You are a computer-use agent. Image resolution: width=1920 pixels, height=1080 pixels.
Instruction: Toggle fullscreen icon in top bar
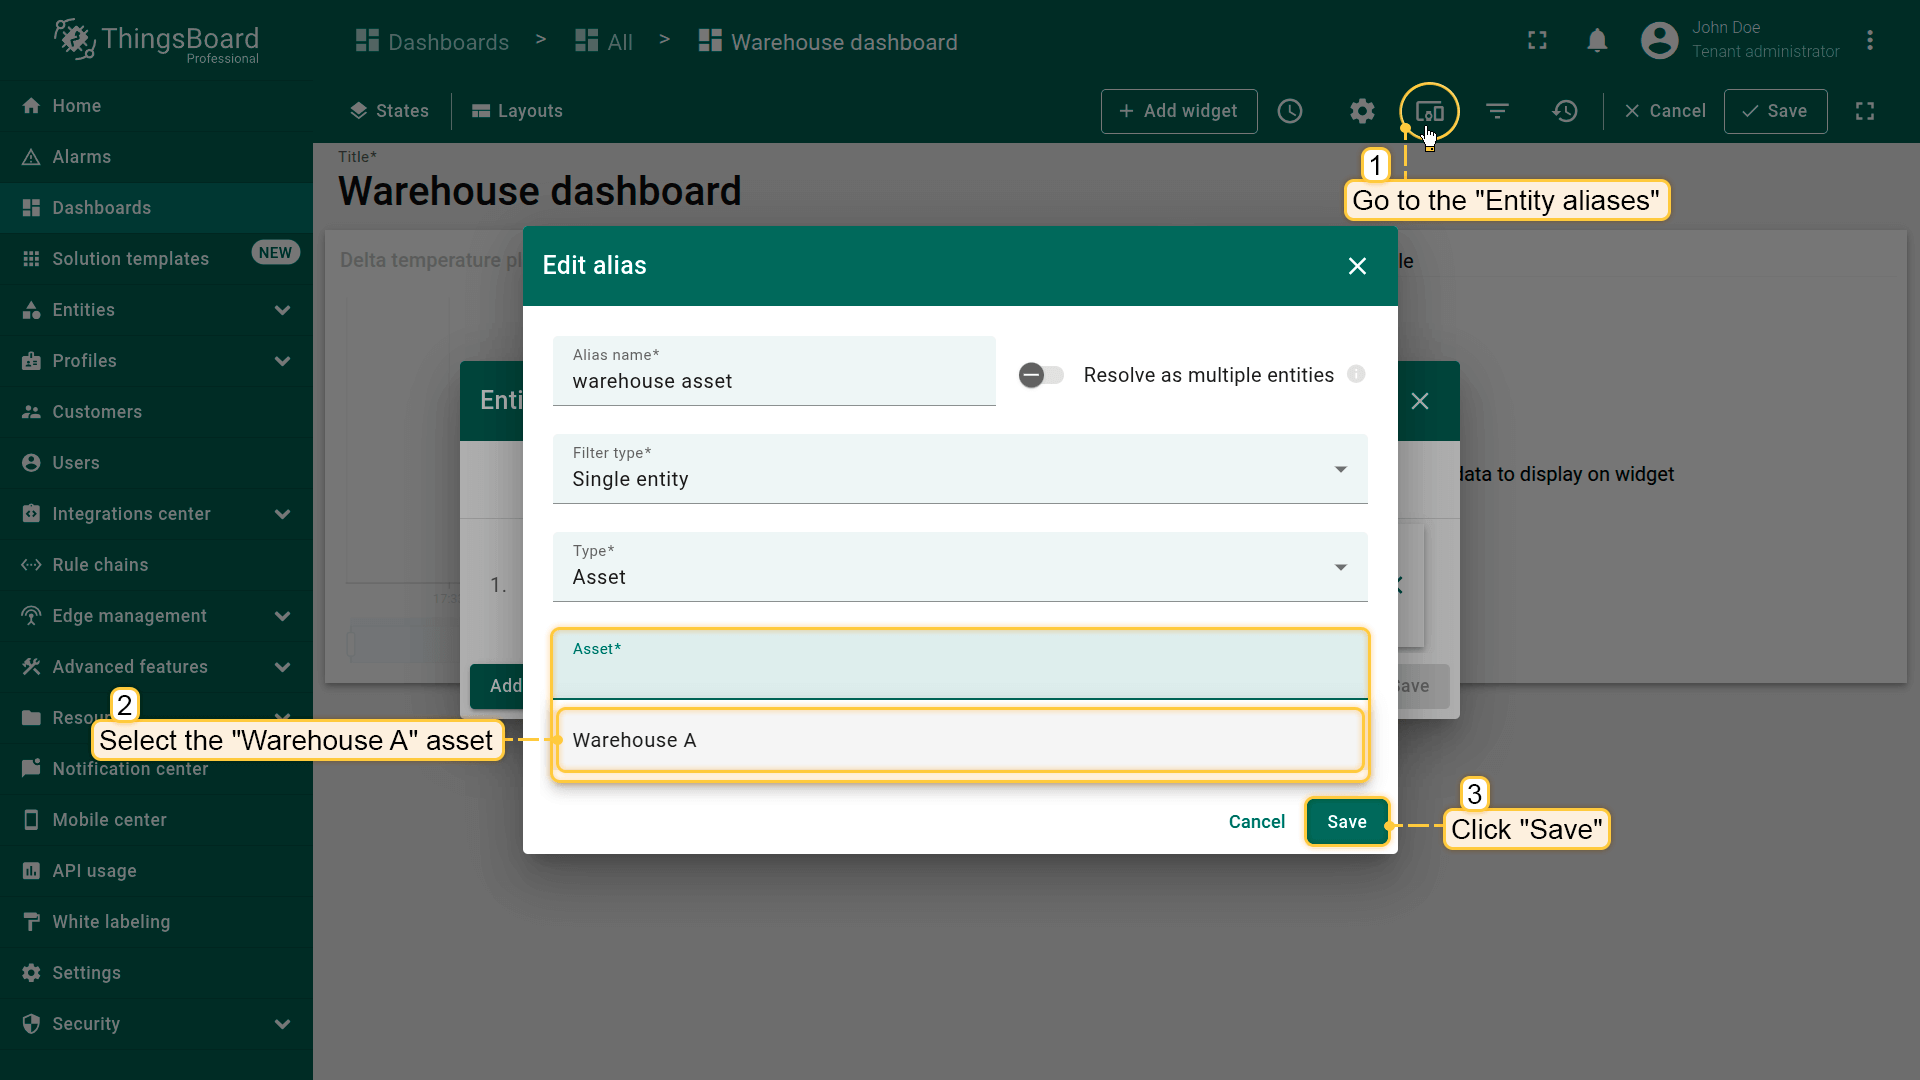point(1537,41)
